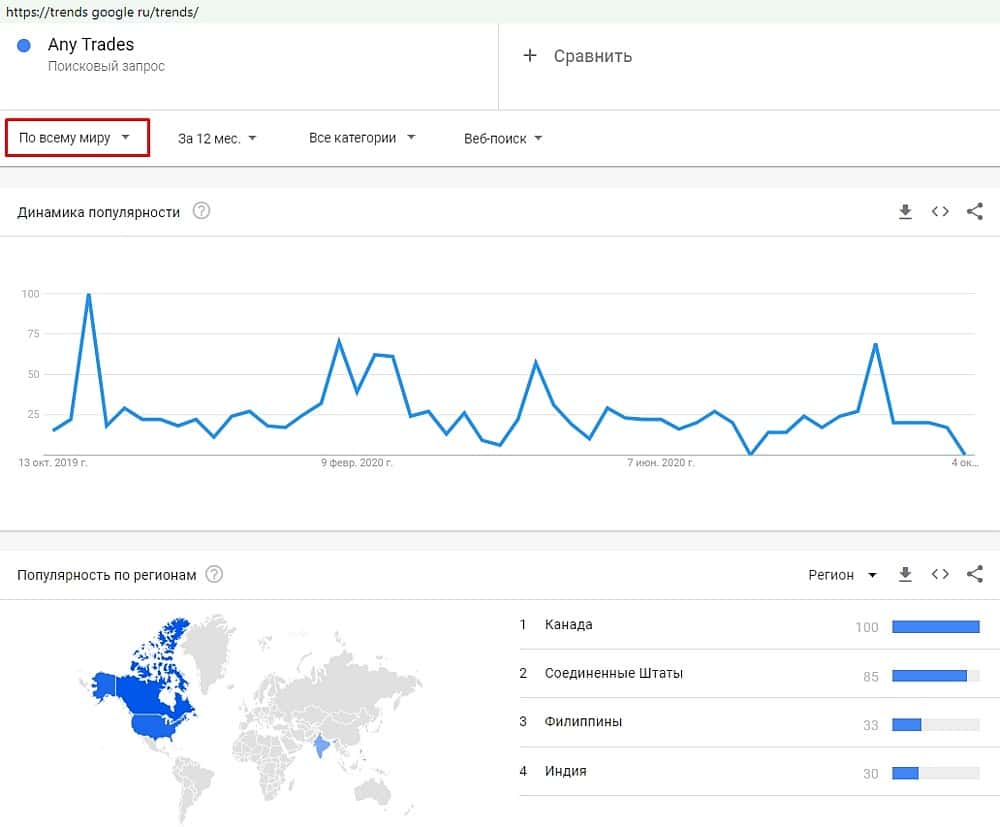This screenshot has height=827, width=1000.
Task: Share the regional popularity panel
Action: coord(975,574)
